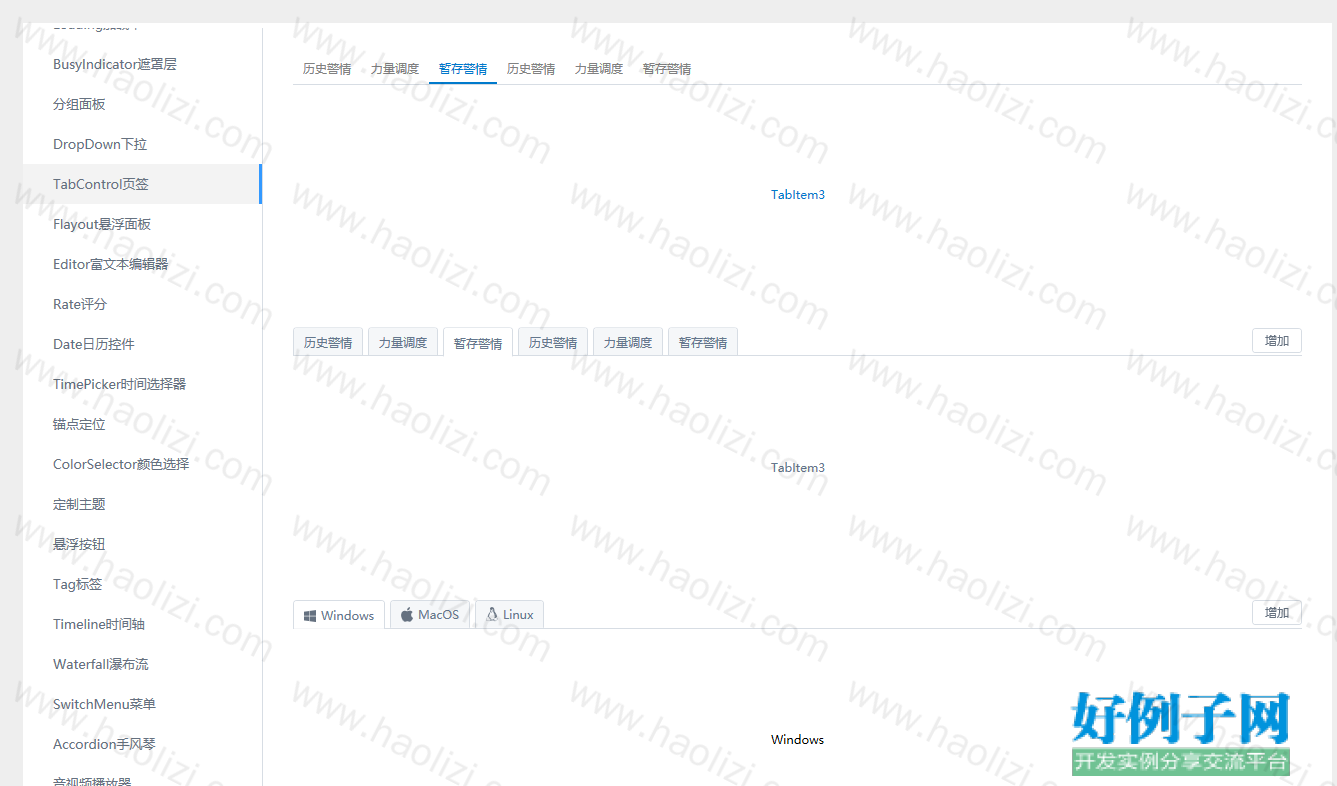The image size is (1337, 786).
Task: Go to Timeline时间轴 sidebar item
Action: 142,624
